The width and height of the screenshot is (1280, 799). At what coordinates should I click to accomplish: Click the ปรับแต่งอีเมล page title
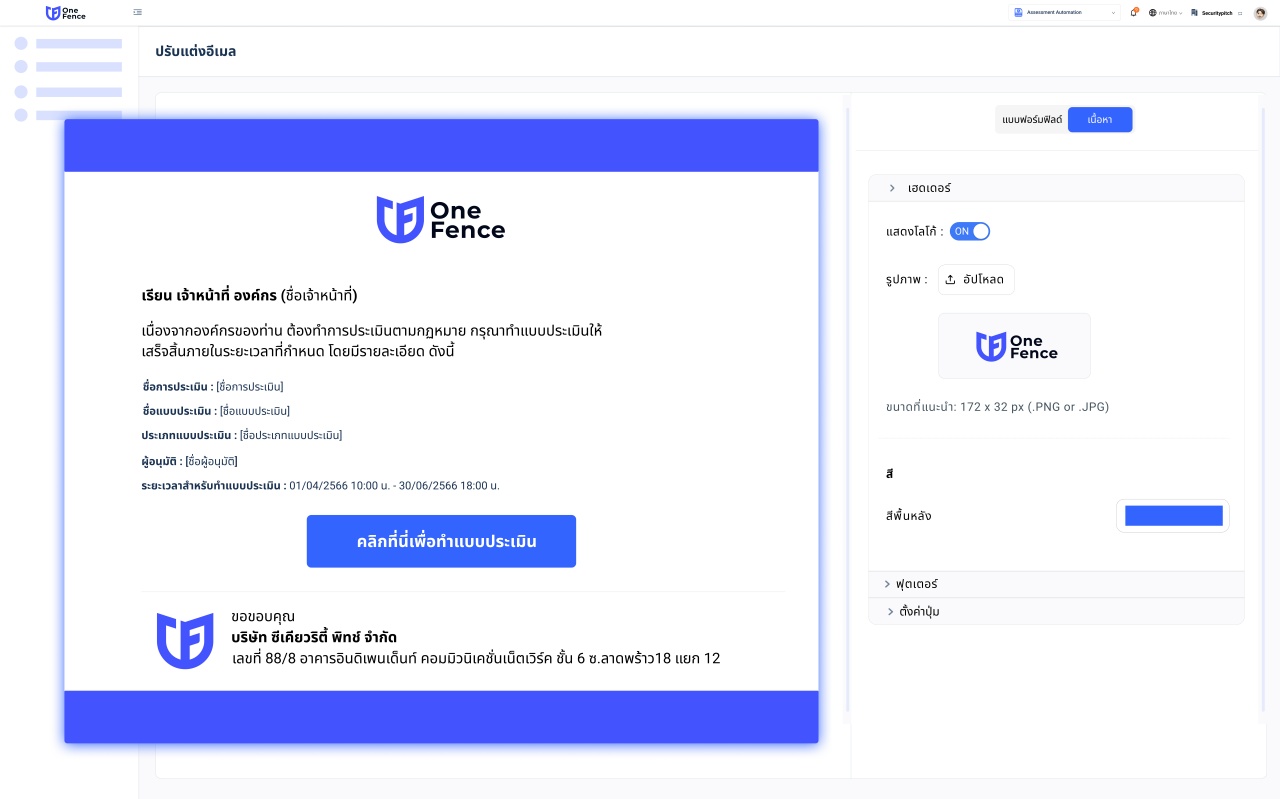[x=196, y=51]
